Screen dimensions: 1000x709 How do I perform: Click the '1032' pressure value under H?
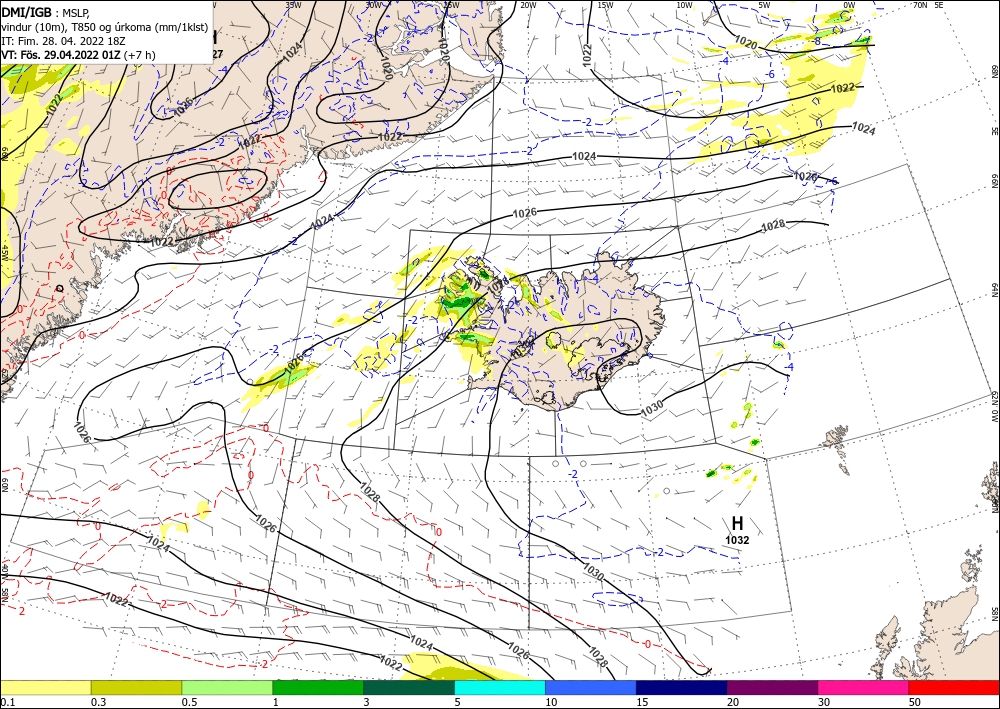(x=737, y=540)
